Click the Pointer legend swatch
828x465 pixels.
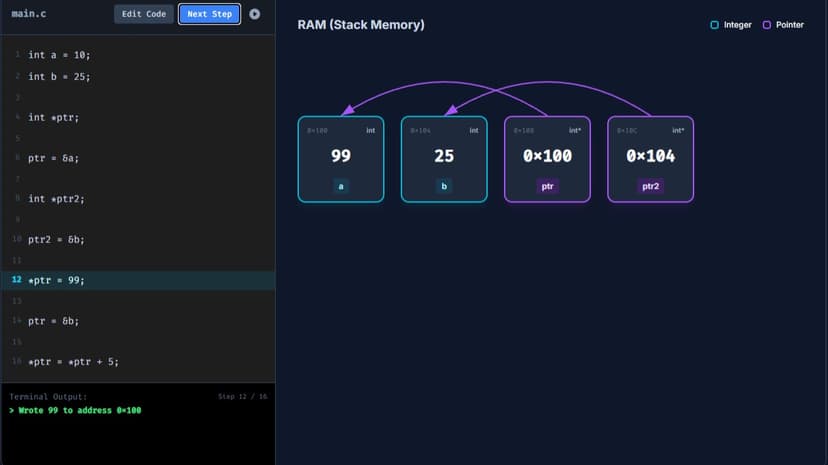coord(767,25)
